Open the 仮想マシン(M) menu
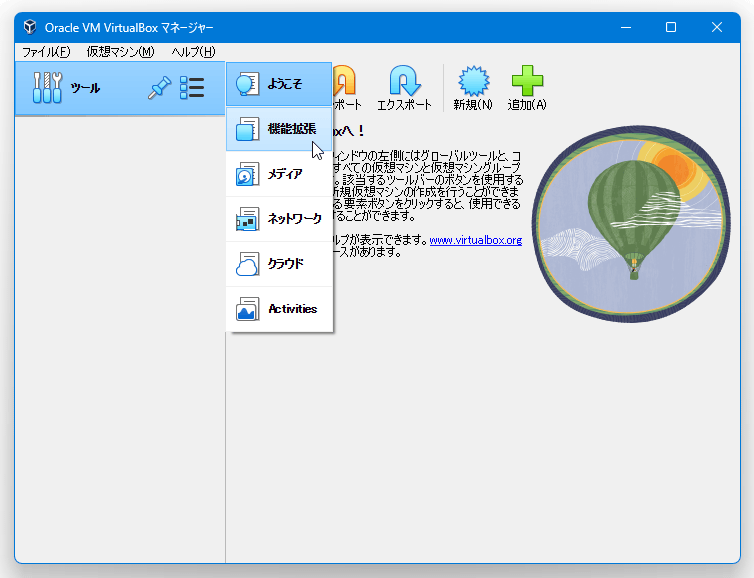Screen dimensions: 754x578 (x=121, y=51)
